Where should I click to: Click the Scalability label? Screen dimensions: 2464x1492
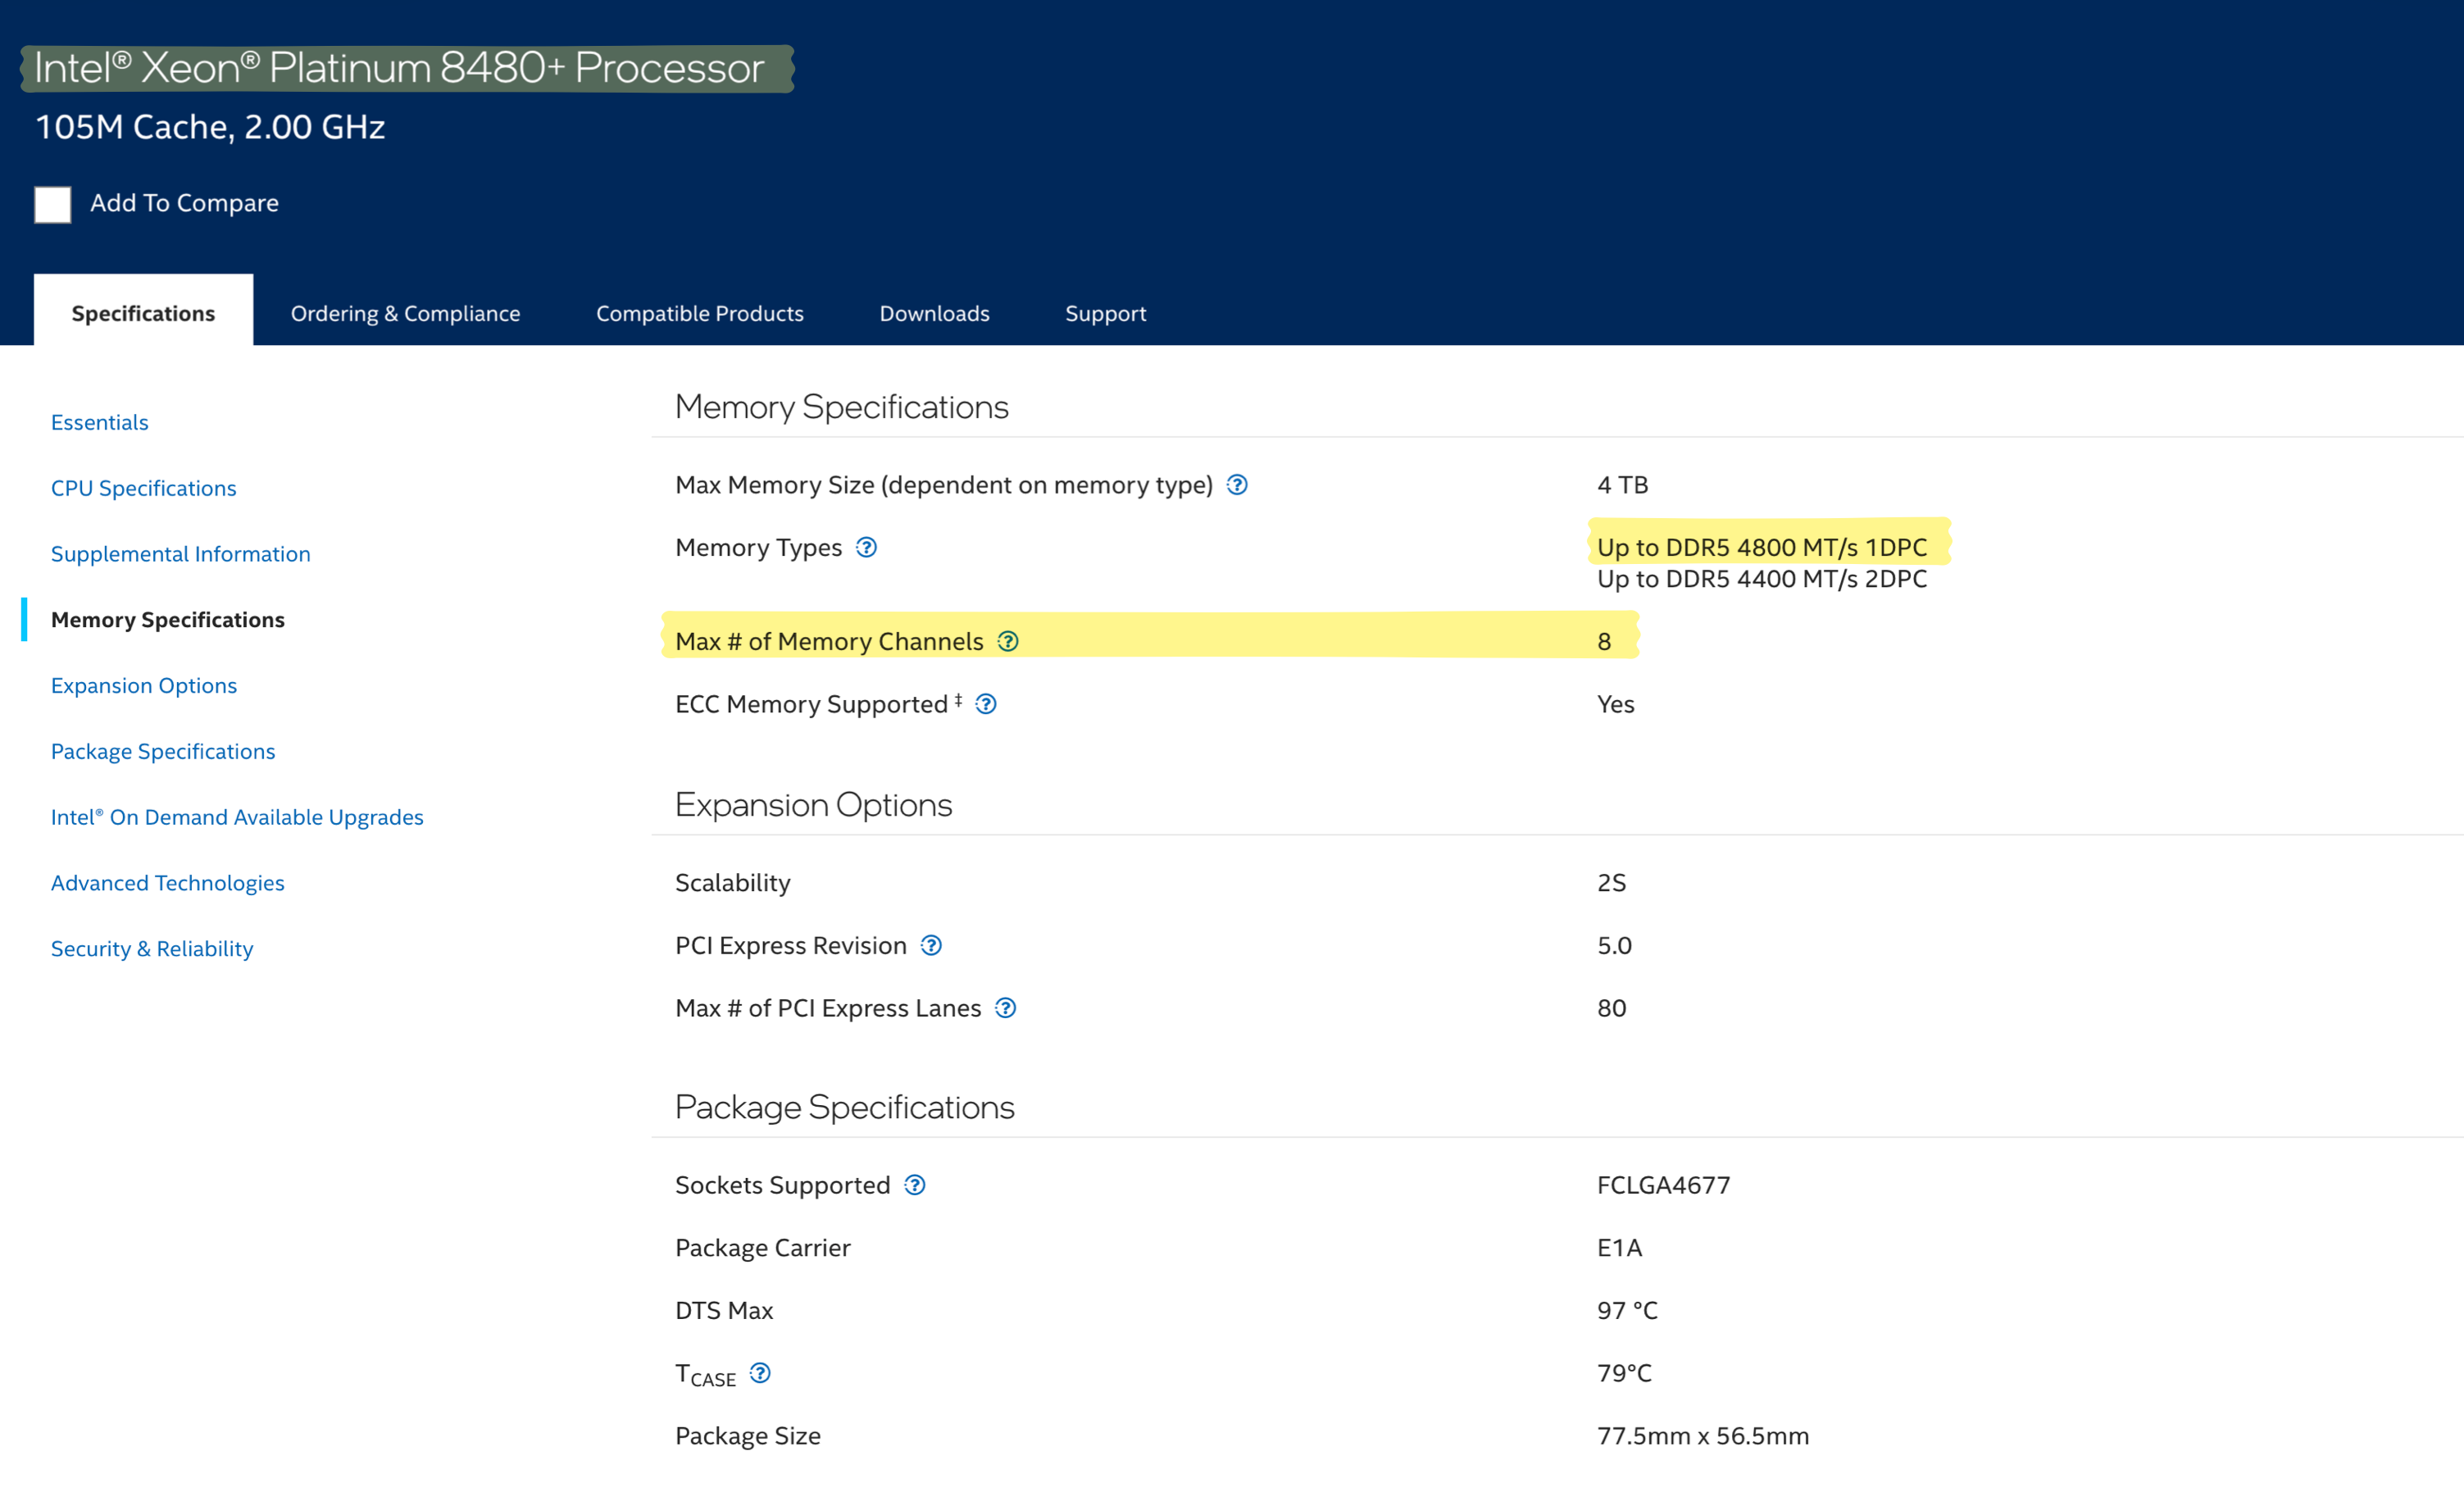click(733, 883)
